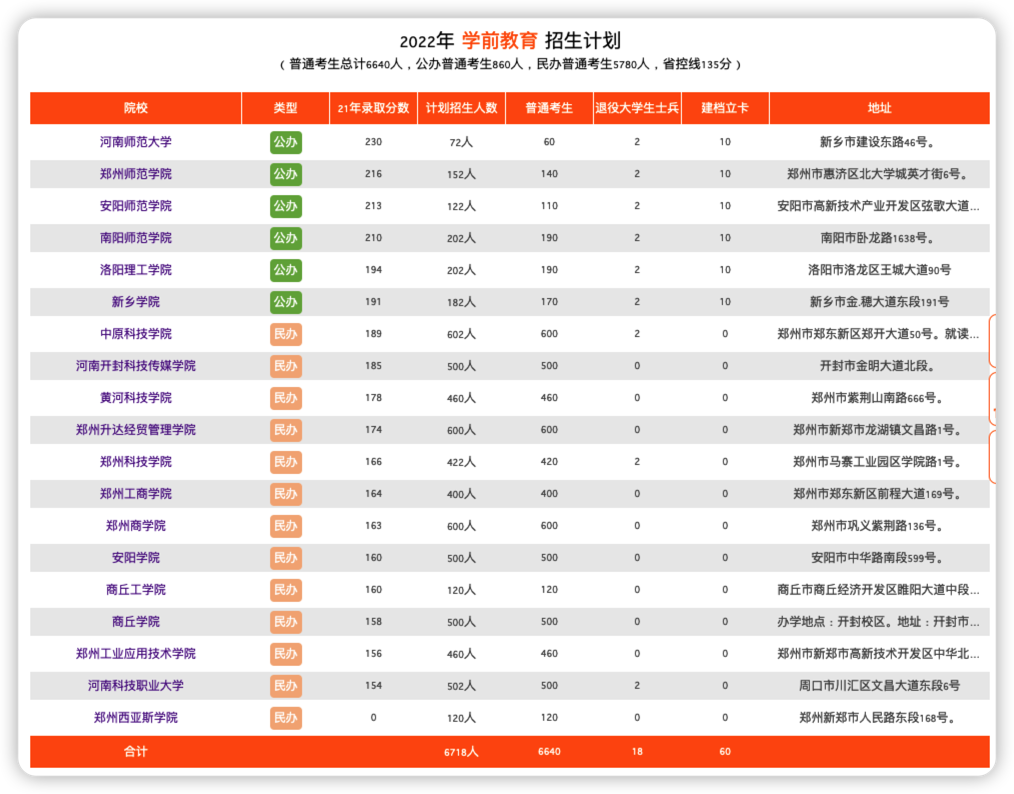Open the 安阳师范学院 school link

point(135,206)
